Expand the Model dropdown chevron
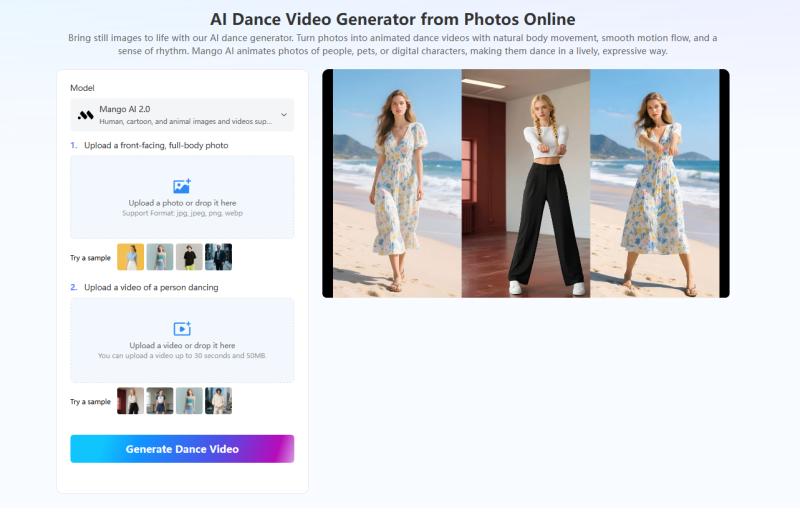 283,115
